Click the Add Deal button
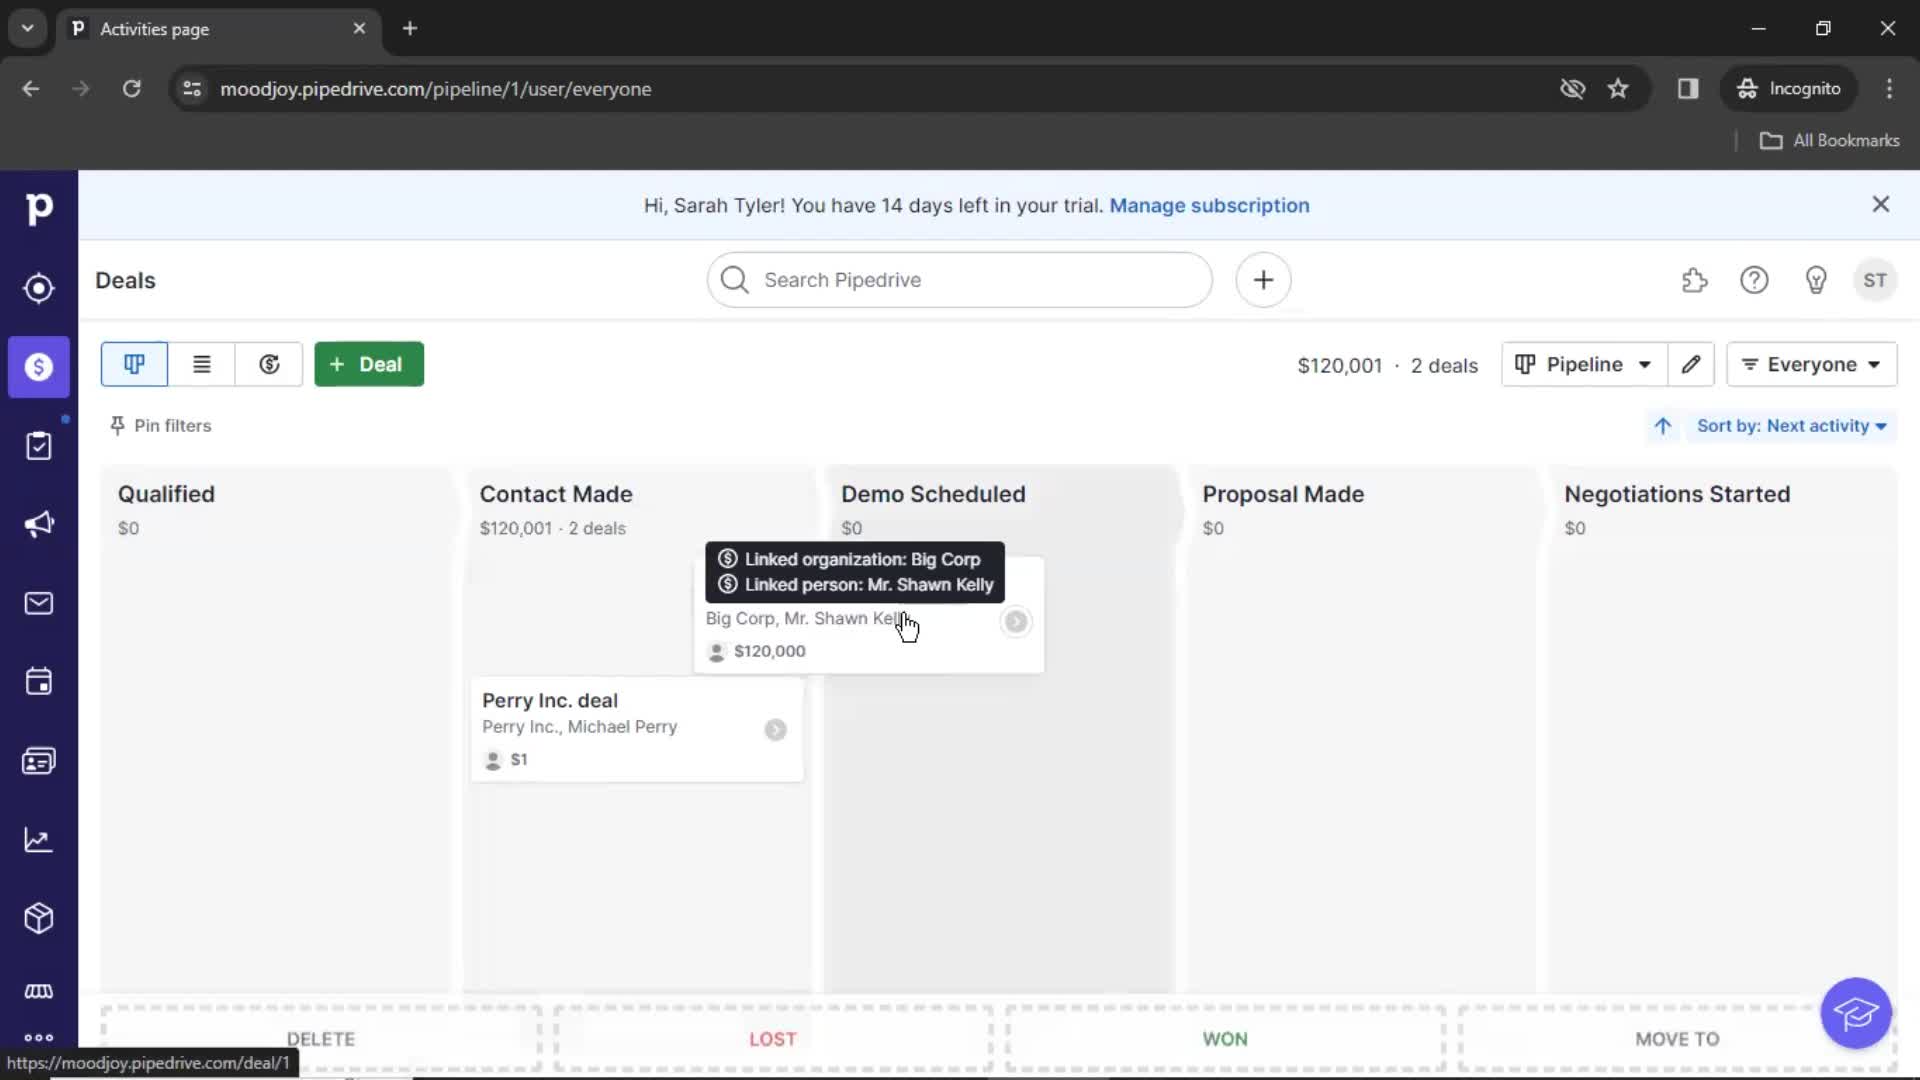The width and height of the screenshot is (1920, 1080). [x=369, y=364]
